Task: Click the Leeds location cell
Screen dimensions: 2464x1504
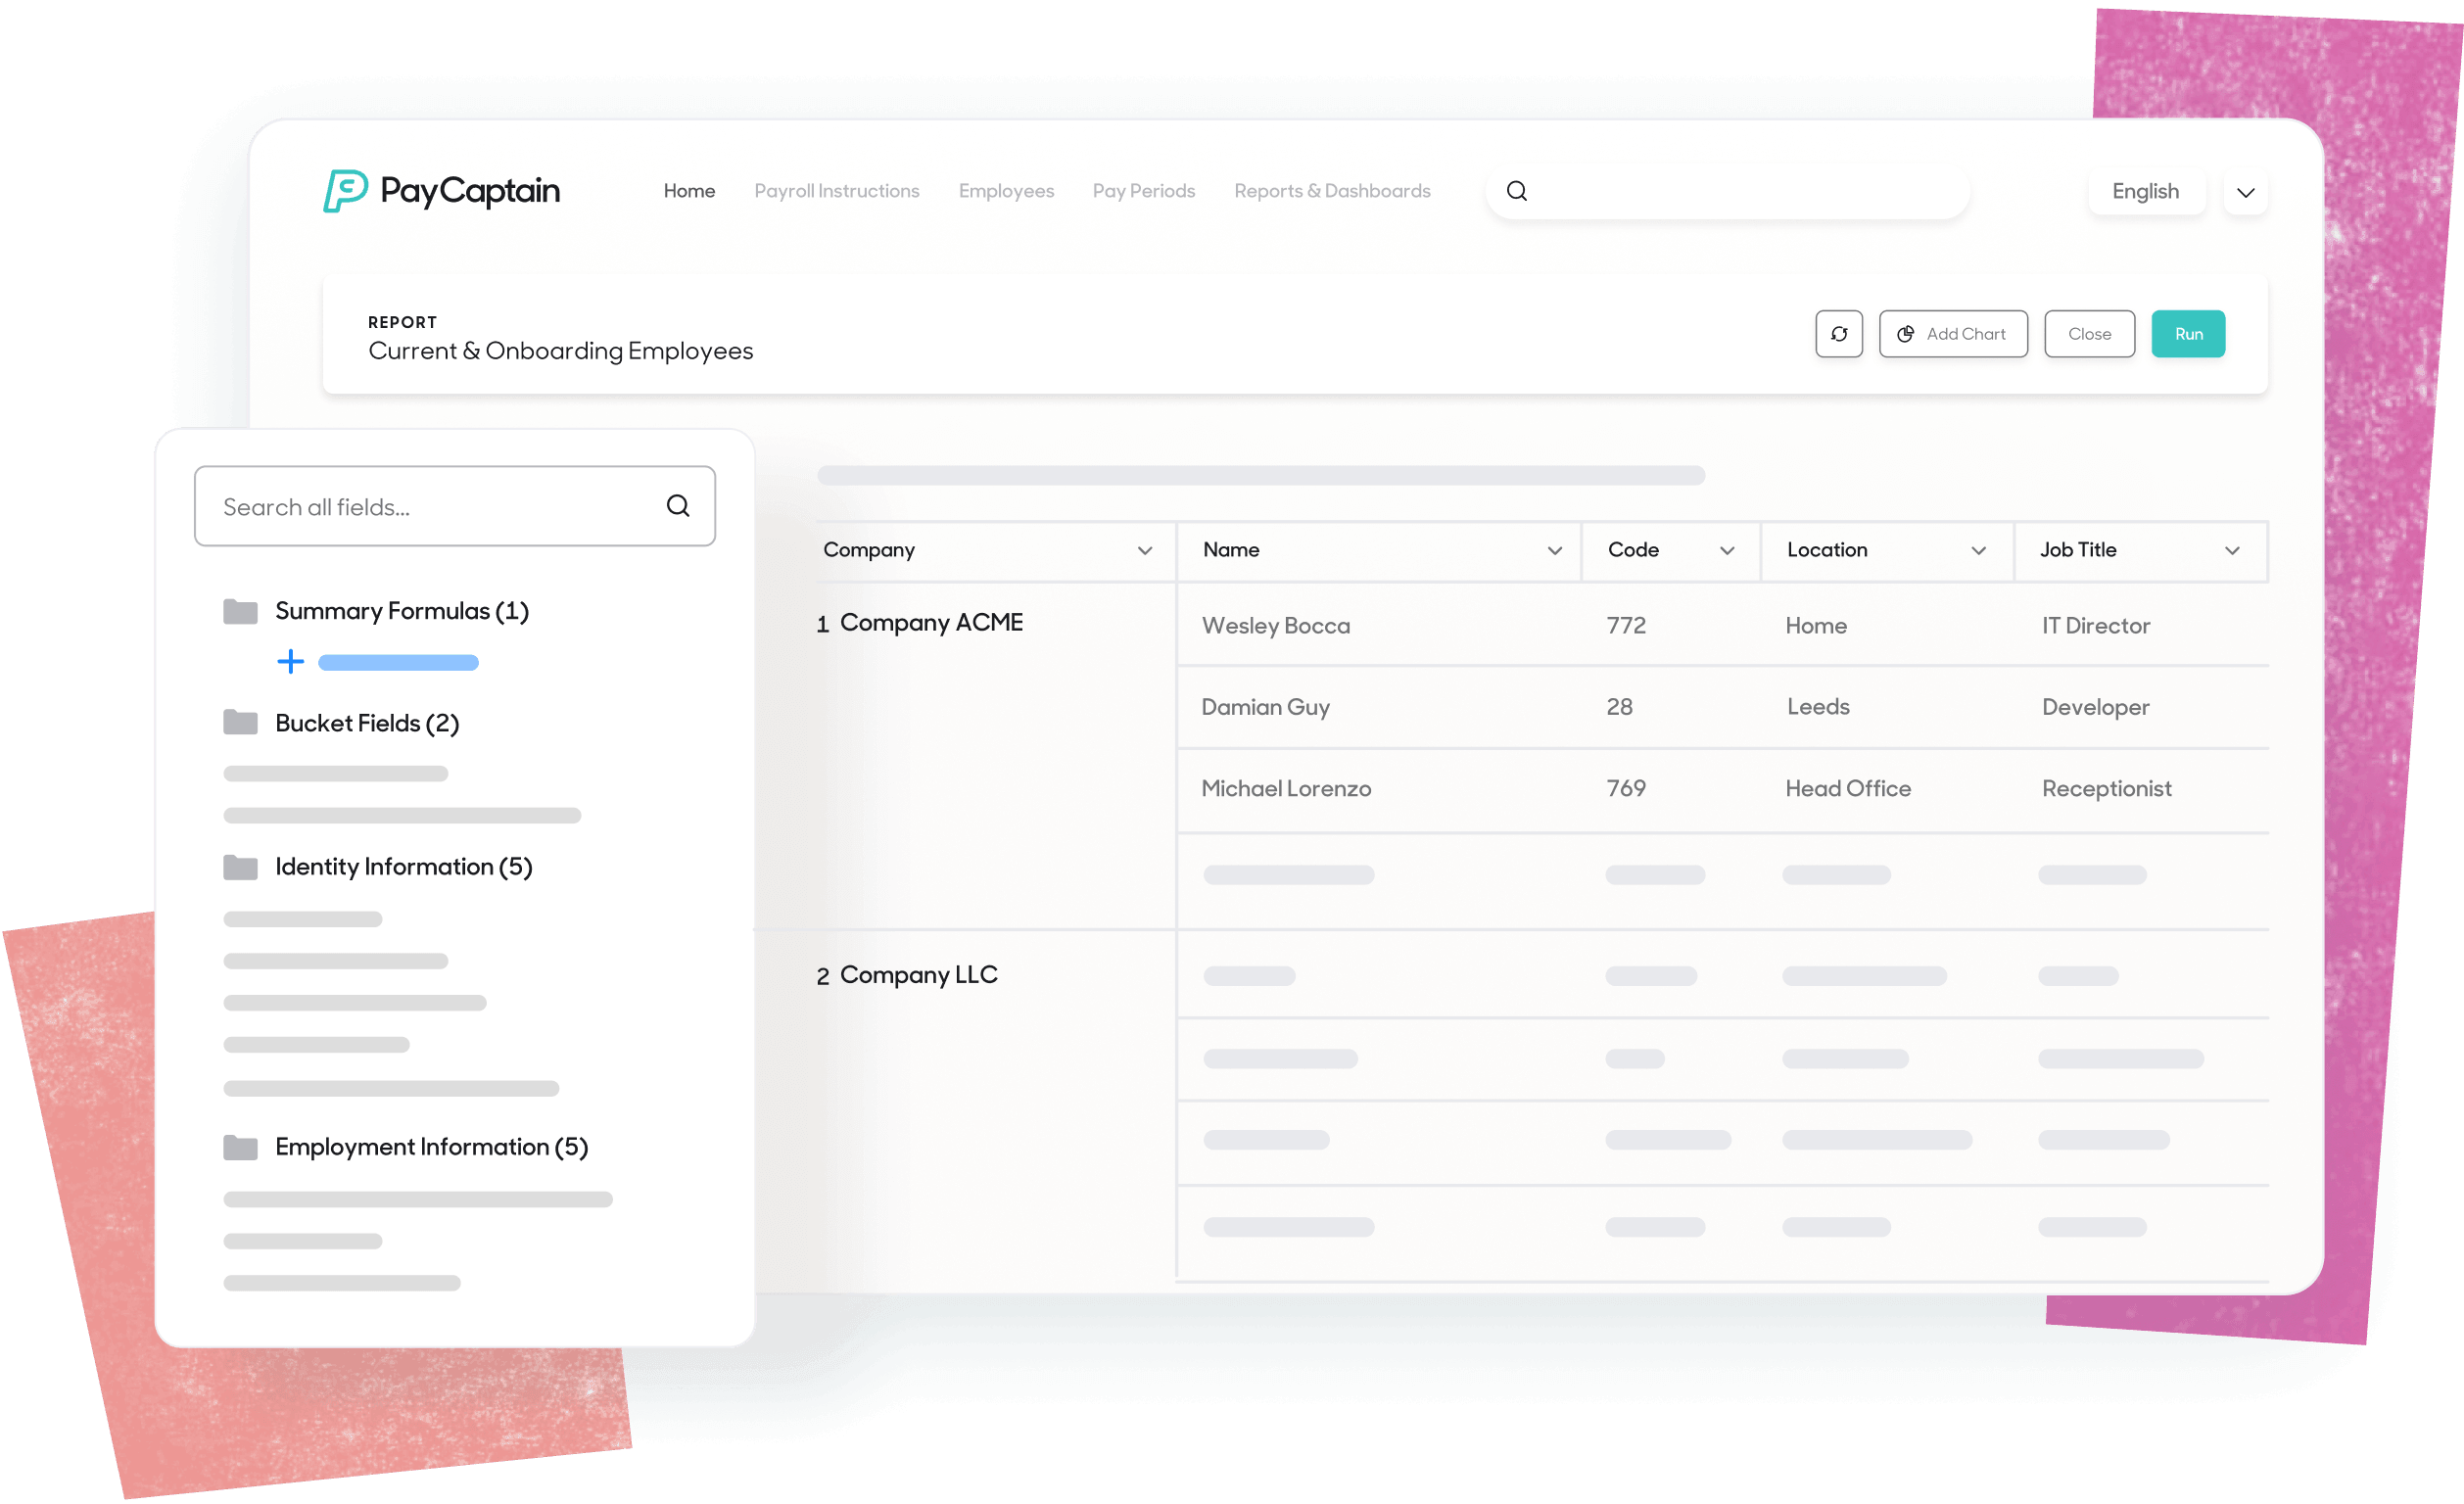Action: point(1818,707)
